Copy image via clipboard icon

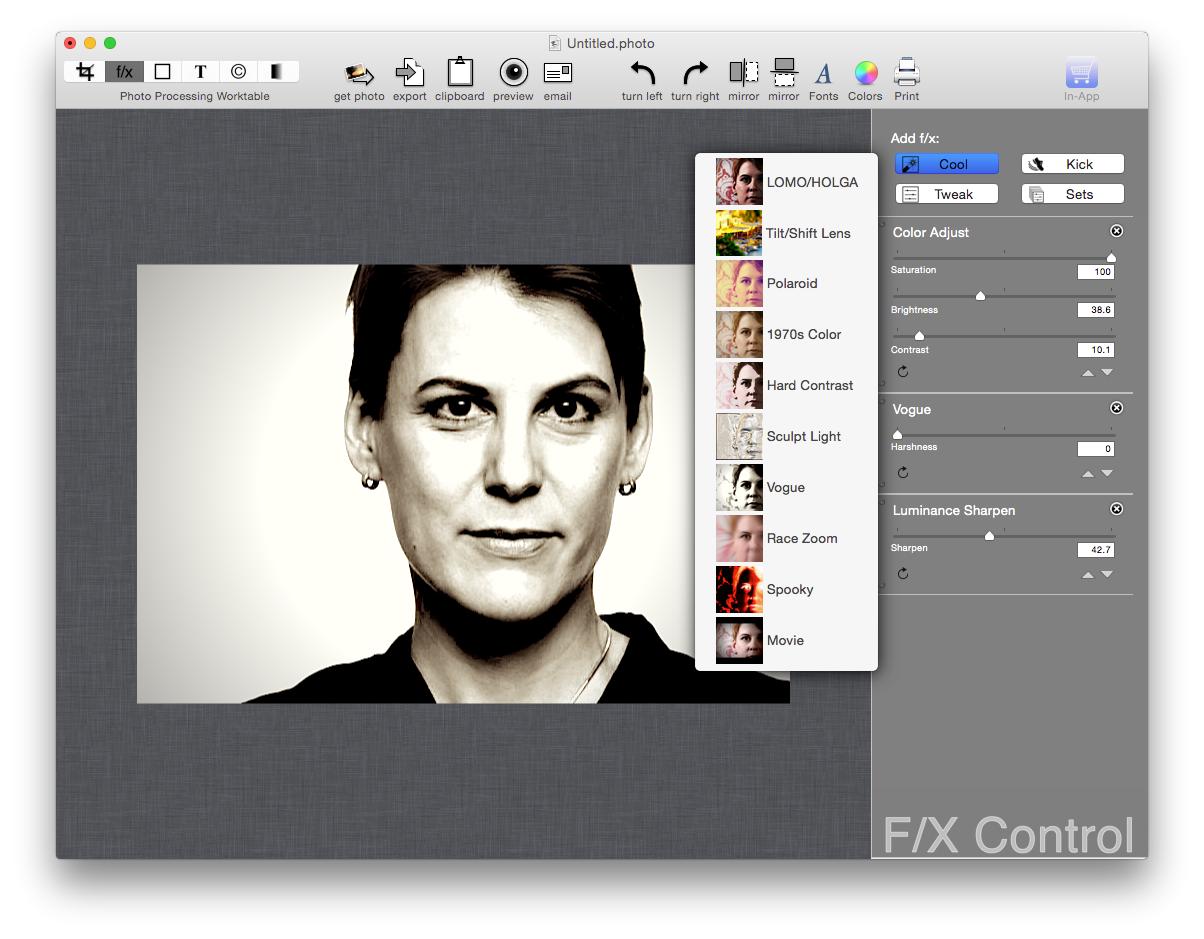coord(460,72)
